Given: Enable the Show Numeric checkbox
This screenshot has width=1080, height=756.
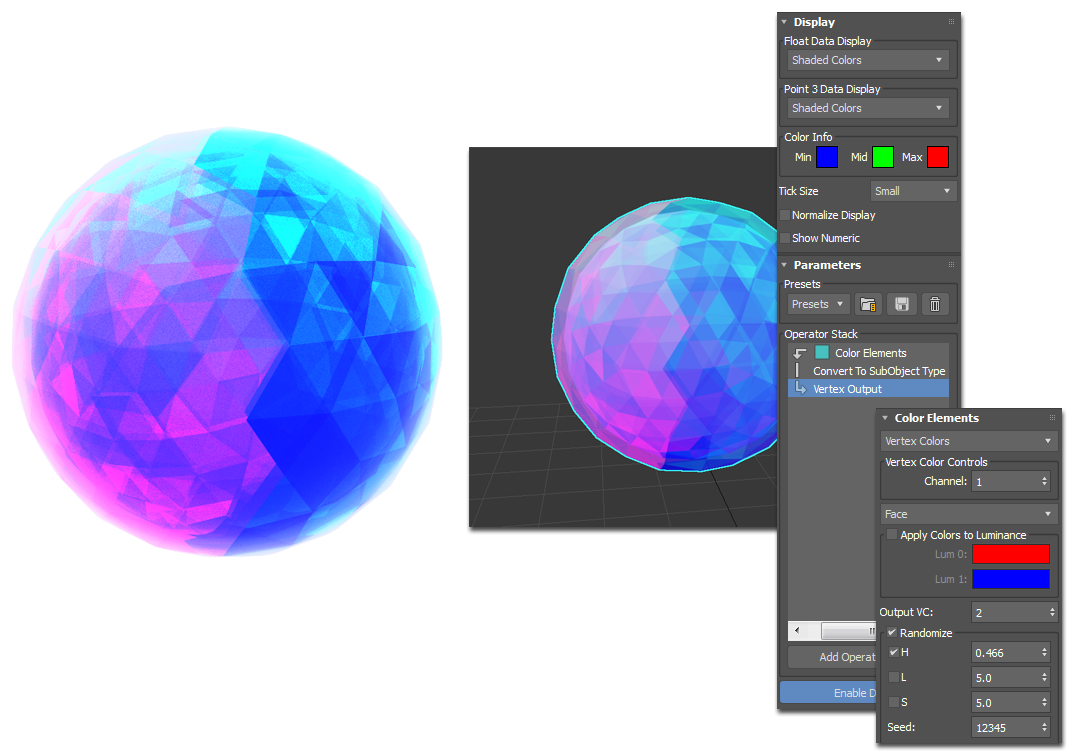Looking at the screenshot, I should 785,238.
